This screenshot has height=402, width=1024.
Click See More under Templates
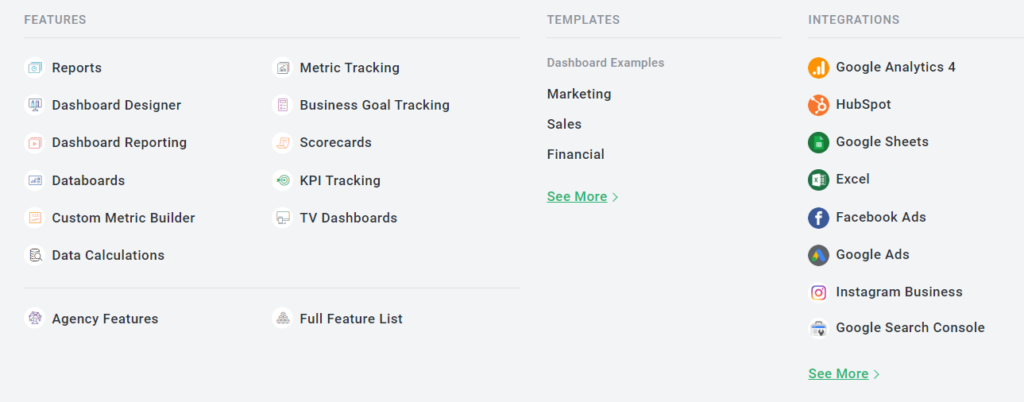pyautogui.click(x=583, y=196)
